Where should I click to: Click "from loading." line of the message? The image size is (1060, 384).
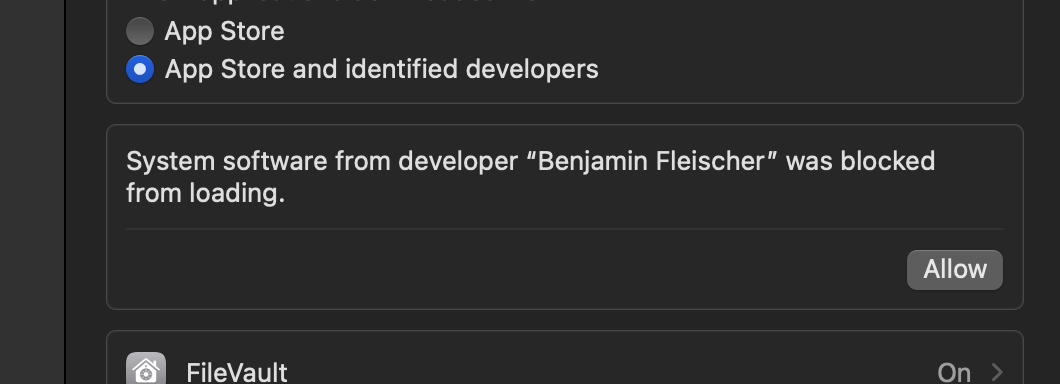click(x=206, y=193)
